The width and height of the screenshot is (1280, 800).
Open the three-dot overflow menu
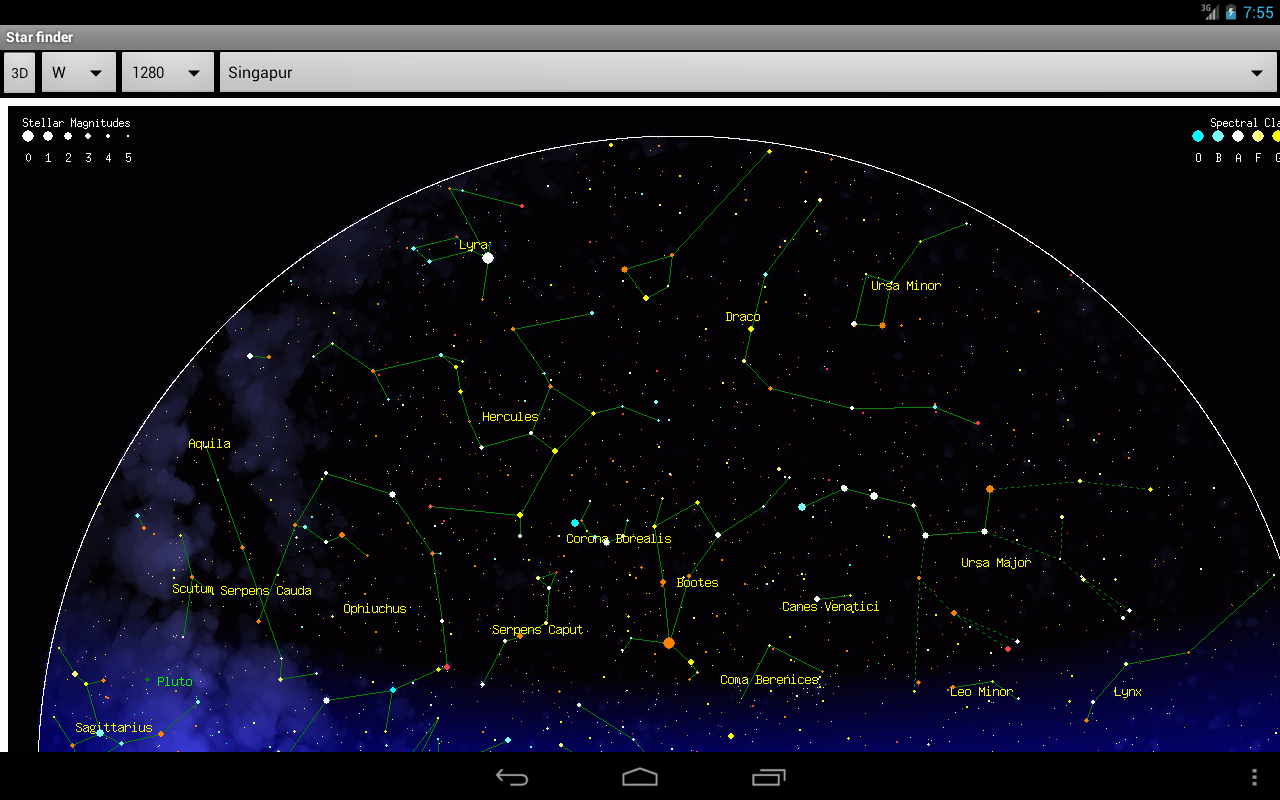click(1255, 777)
